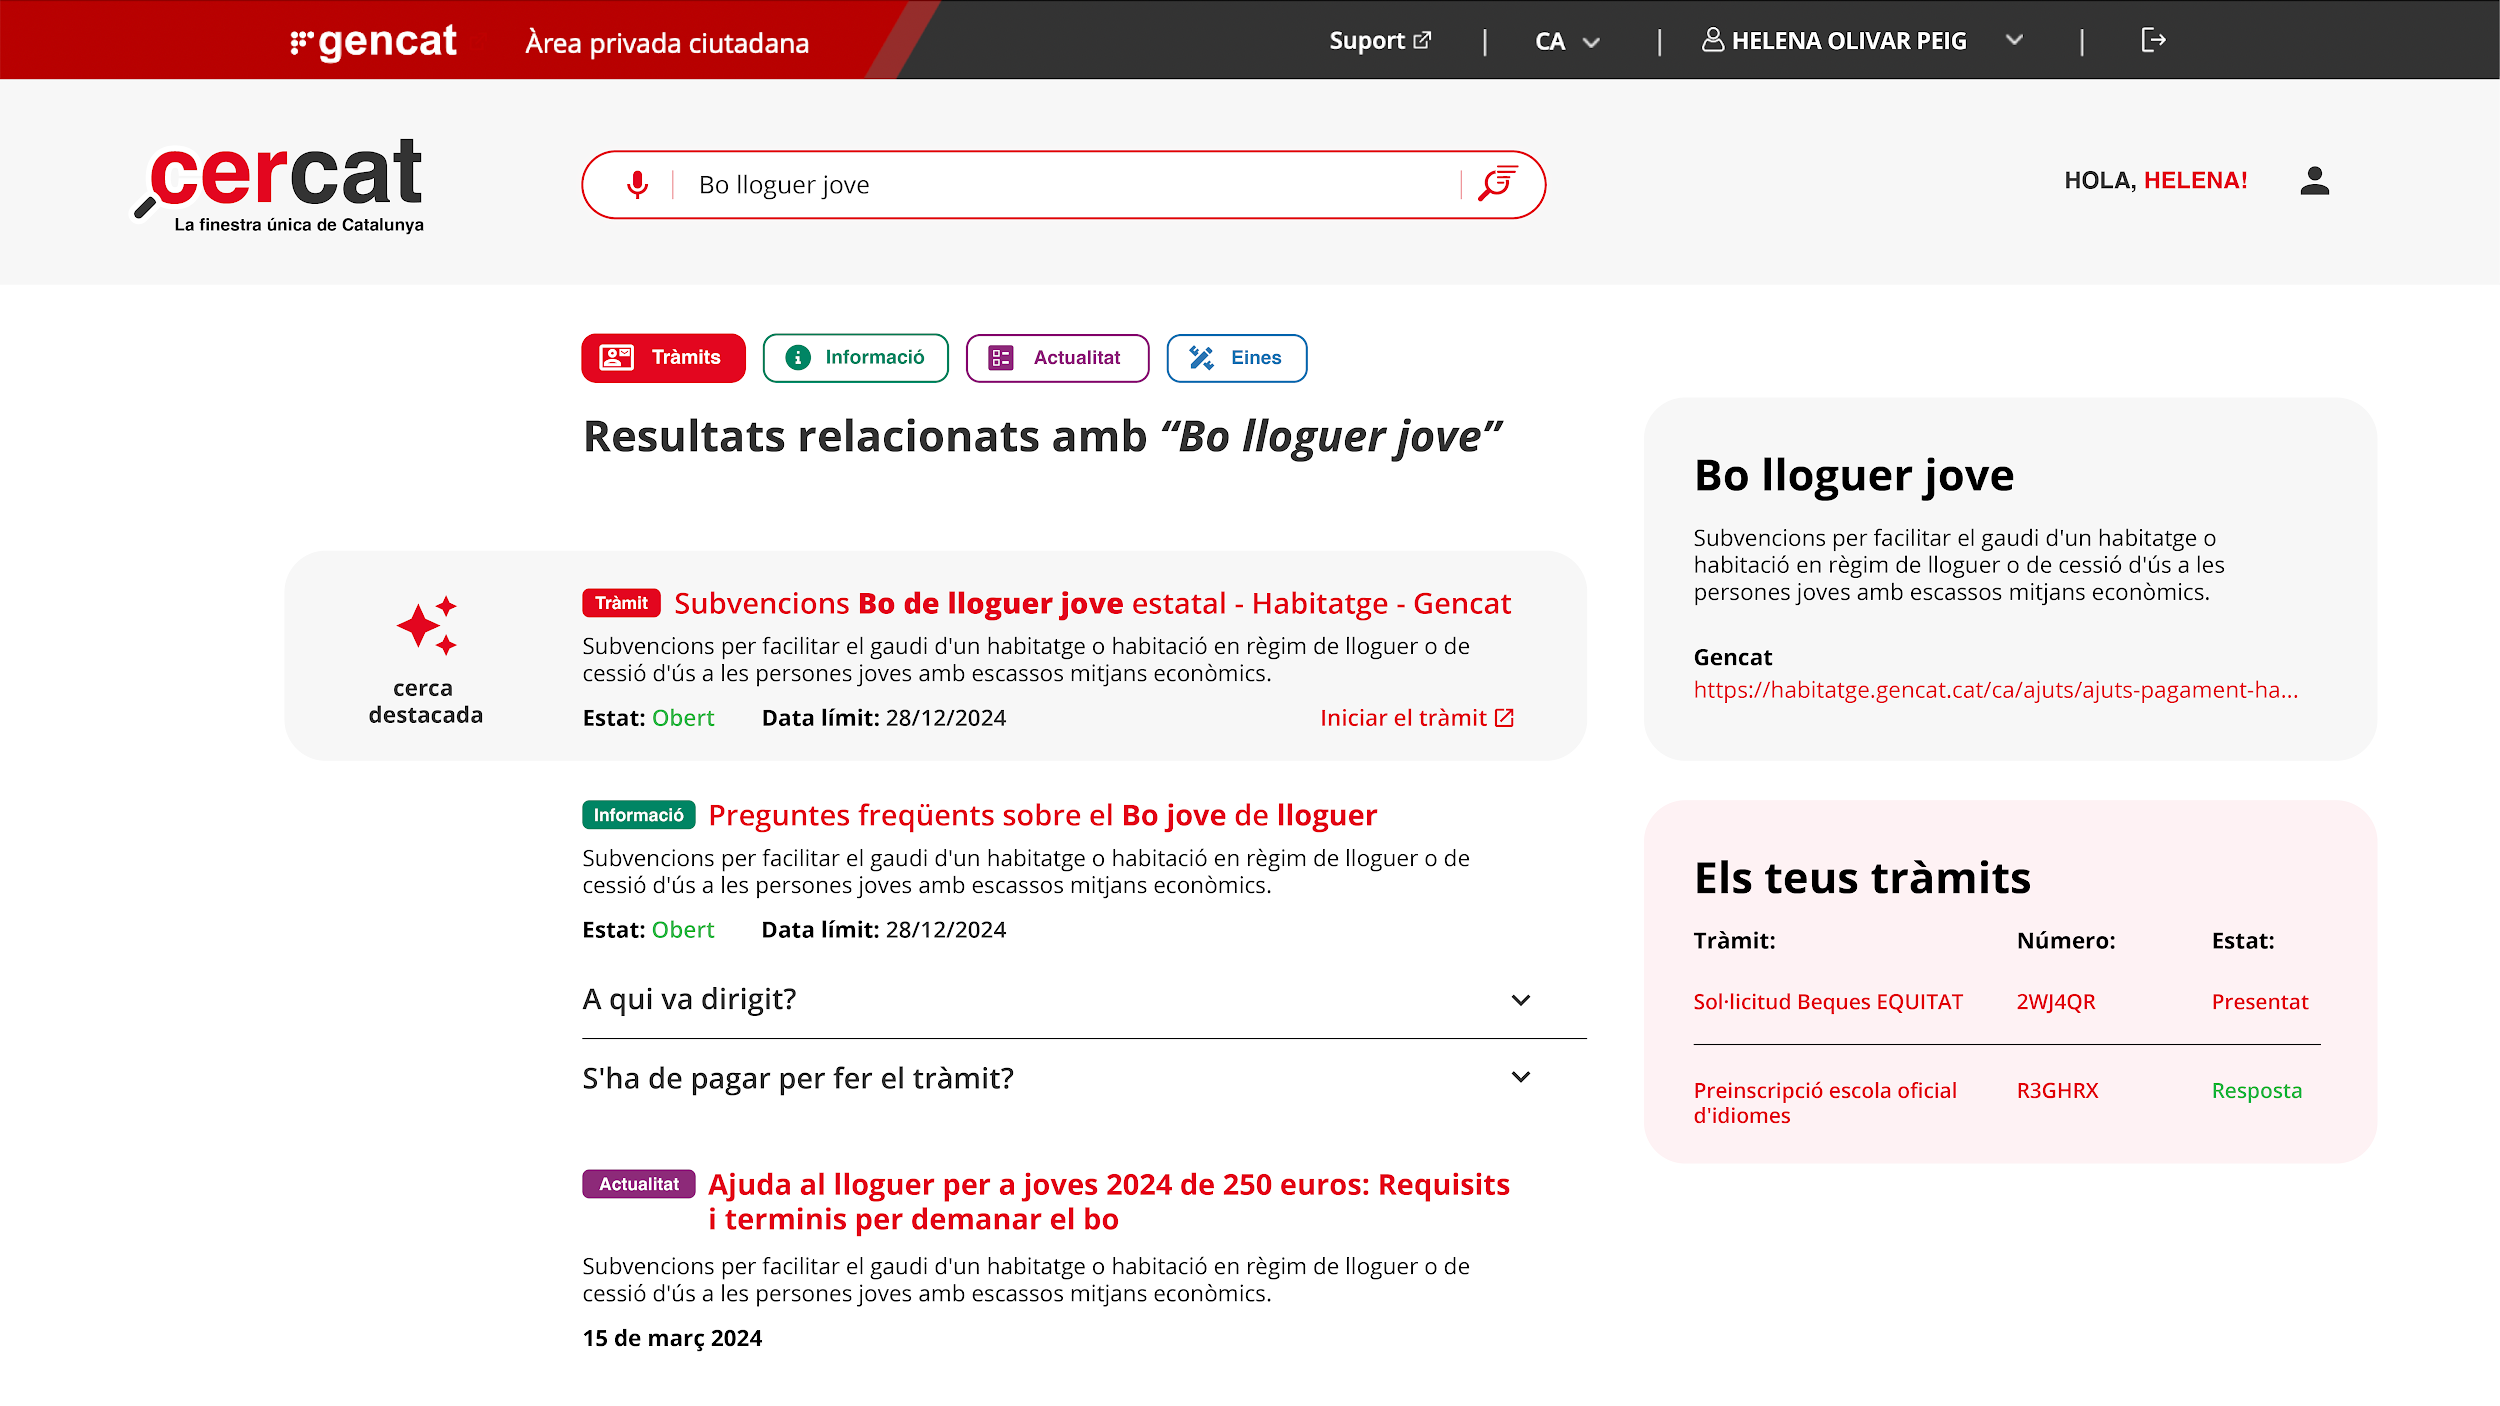Click the 'Bo lloguer jove' info card heading

(1853, 476)
